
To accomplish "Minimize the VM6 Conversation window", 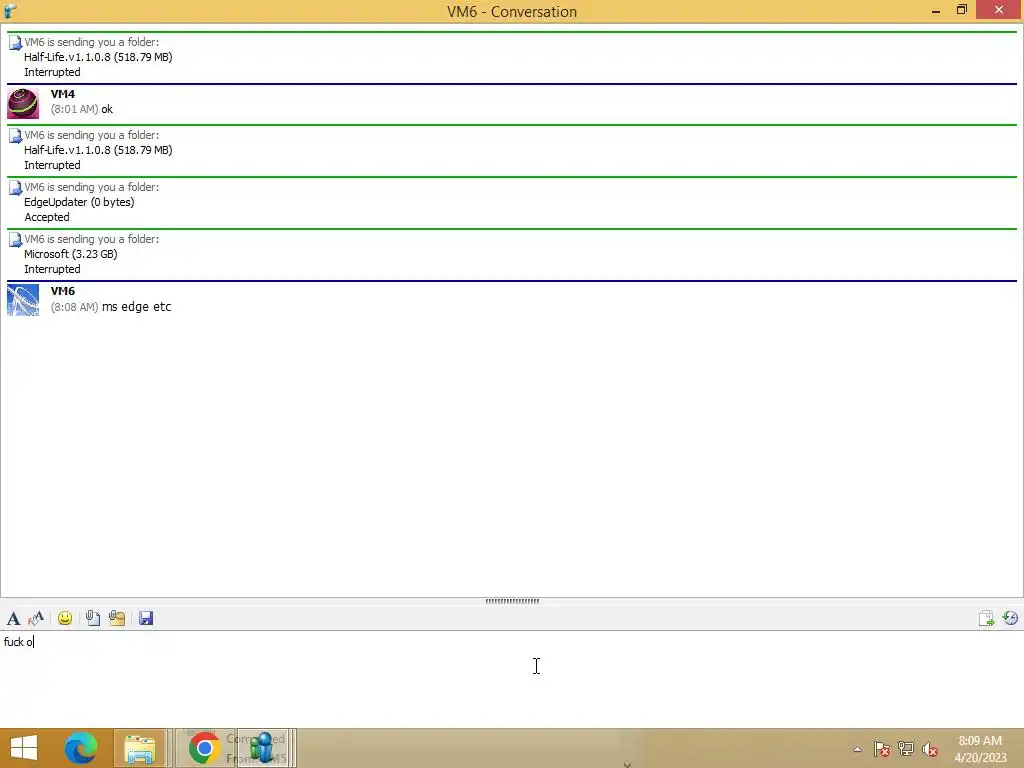I will [x=936, y=10].
